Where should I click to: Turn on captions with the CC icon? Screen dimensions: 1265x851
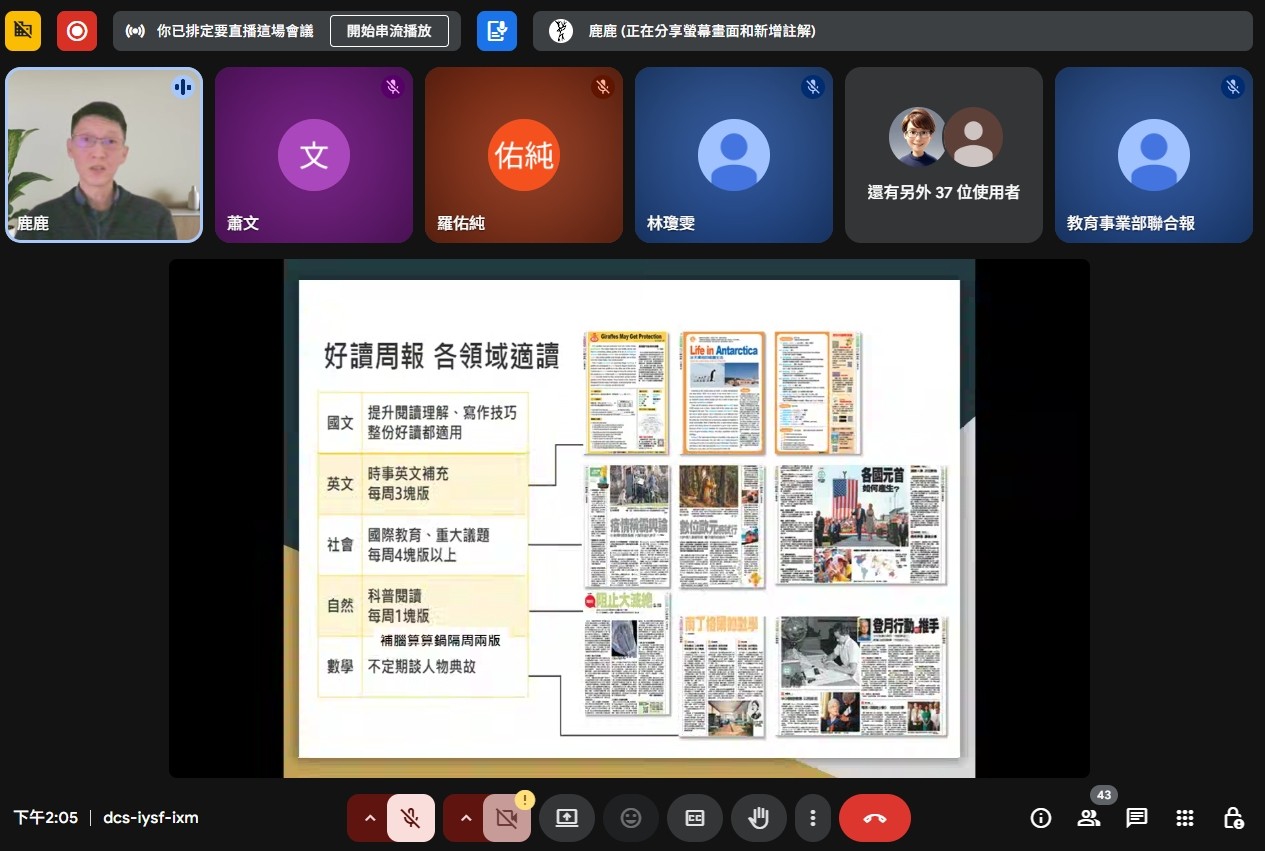click(695, 818)
